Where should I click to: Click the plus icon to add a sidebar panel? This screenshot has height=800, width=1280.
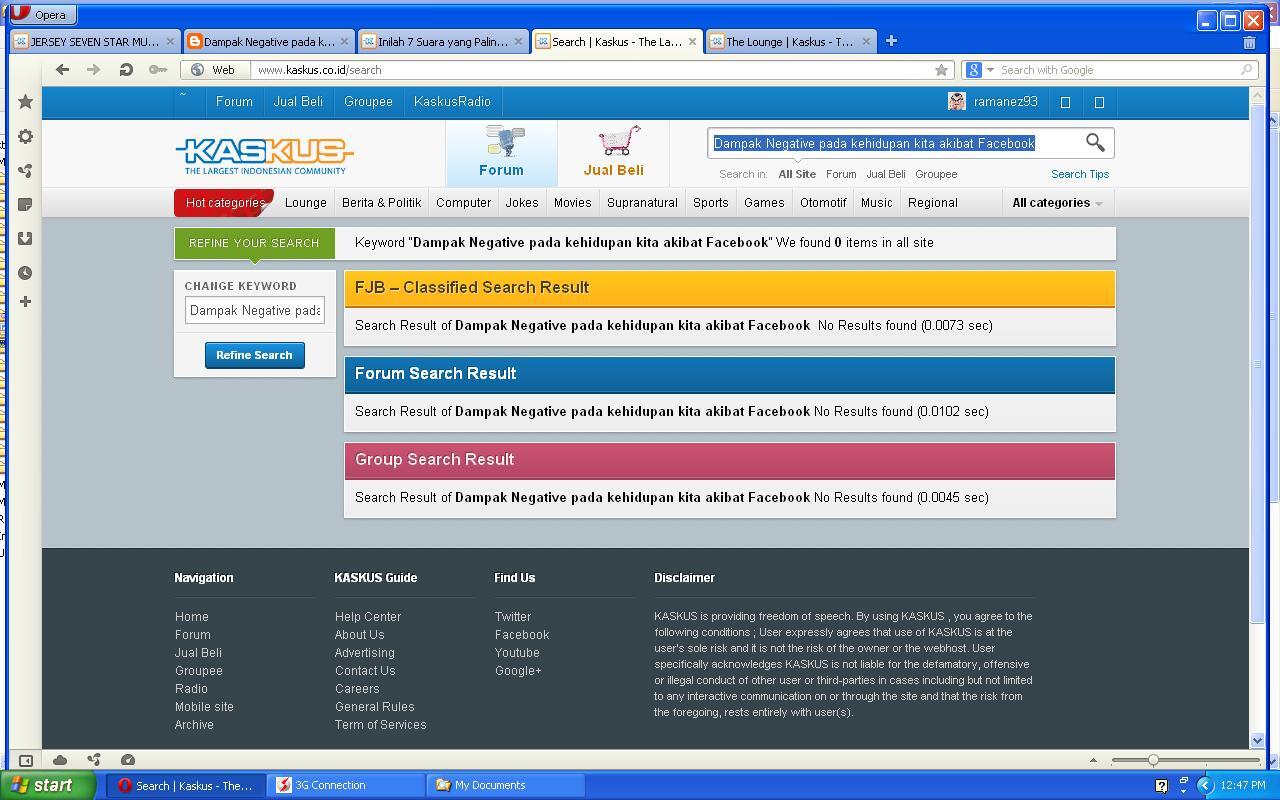point(26,301)
